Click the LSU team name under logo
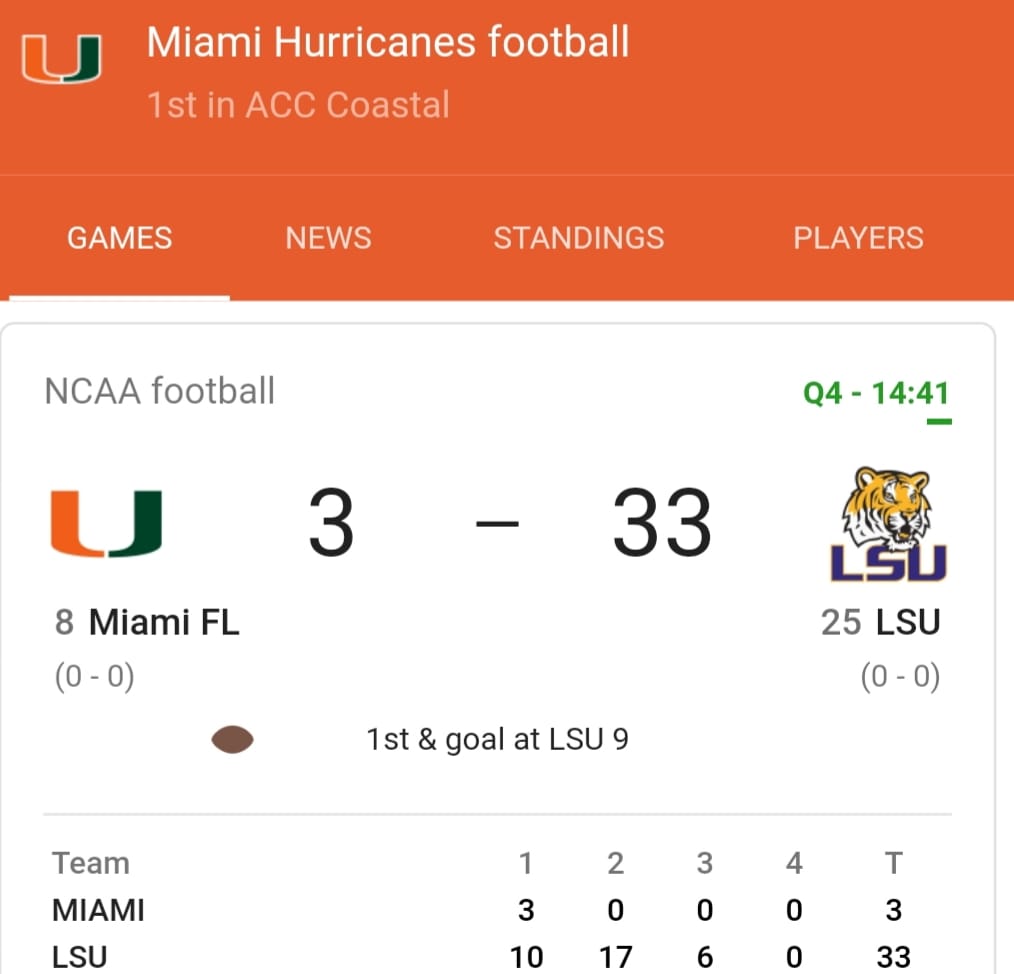The height and width of the screenshot is (974, 1014). tap(907, 622)
